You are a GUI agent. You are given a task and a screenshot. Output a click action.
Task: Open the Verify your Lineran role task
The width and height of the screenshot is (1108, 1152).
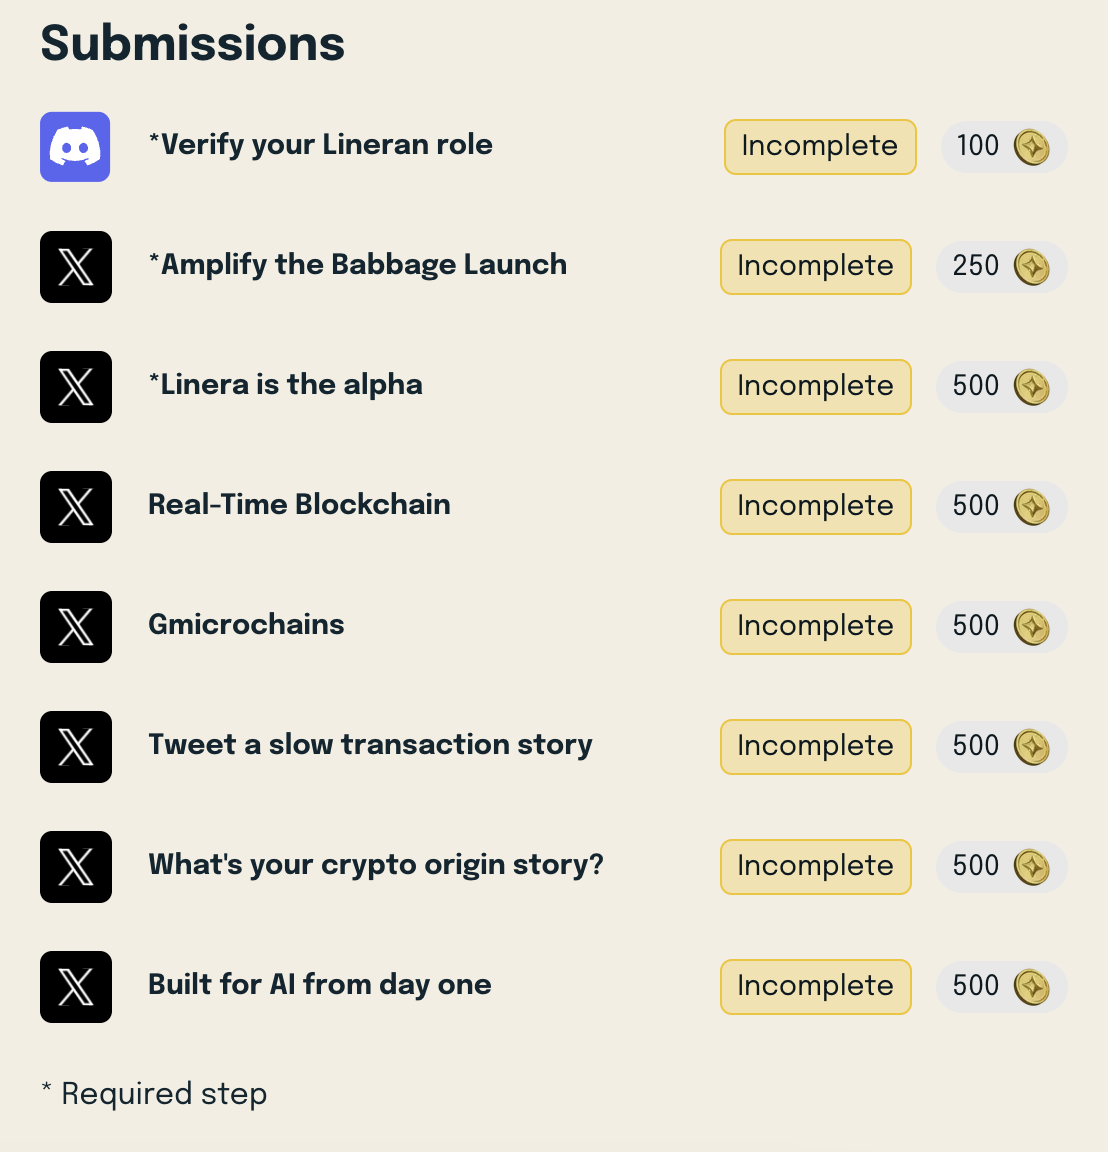pos(320,145)
